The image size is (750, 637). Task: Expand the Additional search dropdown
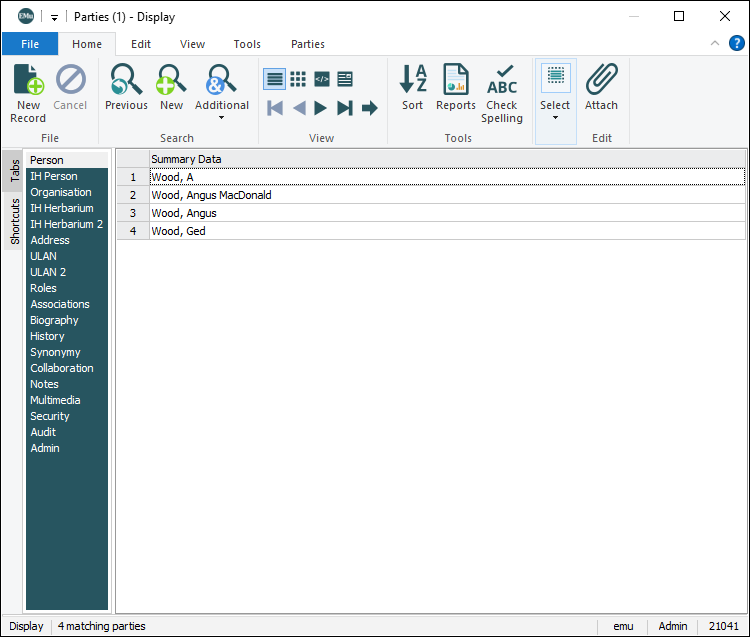tap(221, 118)
